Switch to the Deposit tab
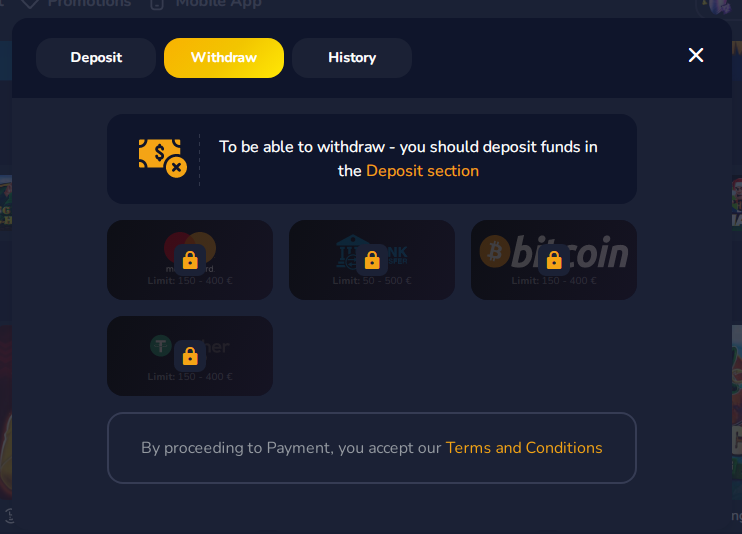Screen dimensions: 742x534 pos(96,58)
